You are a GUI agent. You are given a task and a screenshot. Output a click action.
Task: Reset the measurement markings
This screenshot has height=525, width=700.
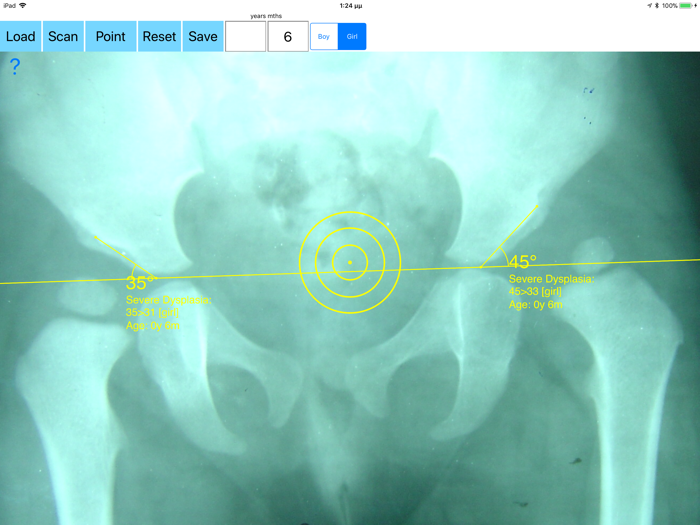point(159,36)
